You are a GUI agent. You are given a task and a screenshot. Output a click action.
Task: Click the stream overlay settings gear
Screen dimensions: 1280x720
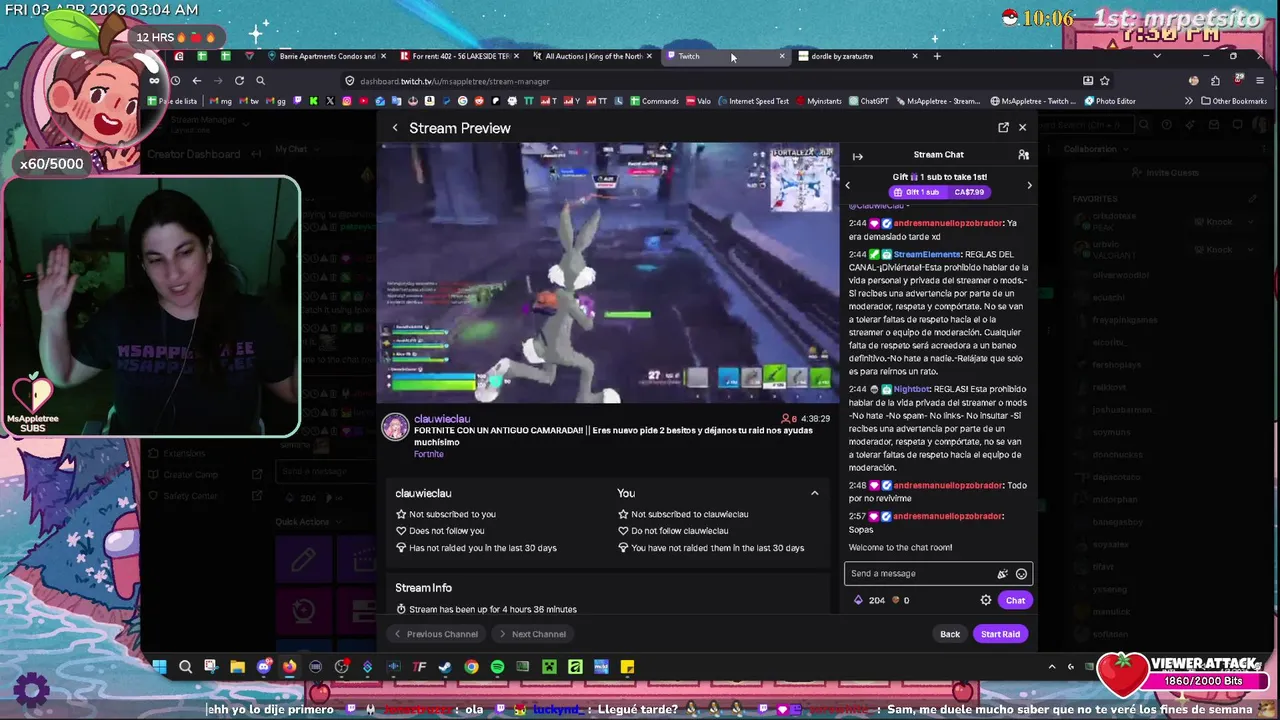coord(32,689)
